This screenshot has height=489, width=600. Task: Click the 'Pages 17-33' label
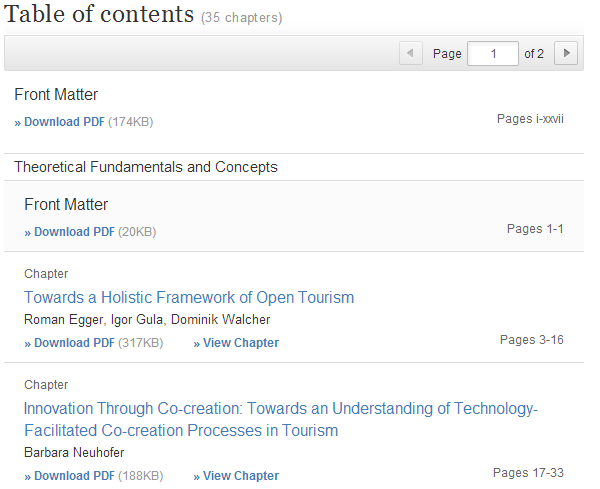(528, 473)
